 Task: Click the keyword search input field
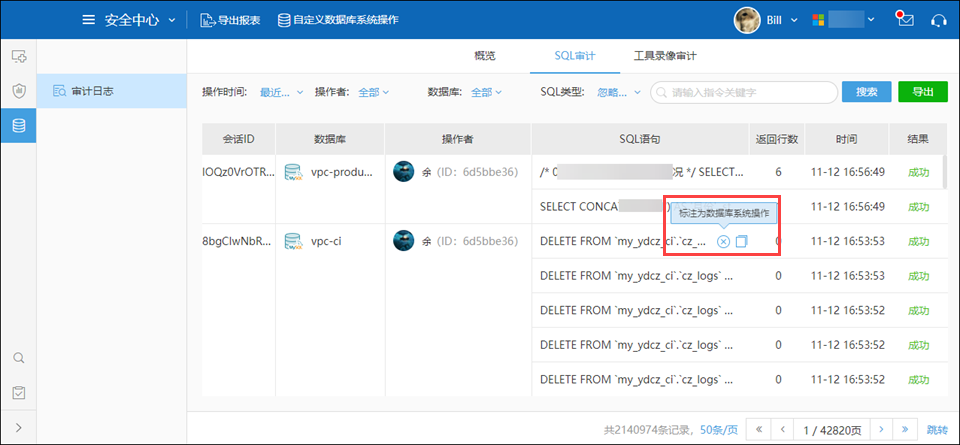tap(750, 92)
